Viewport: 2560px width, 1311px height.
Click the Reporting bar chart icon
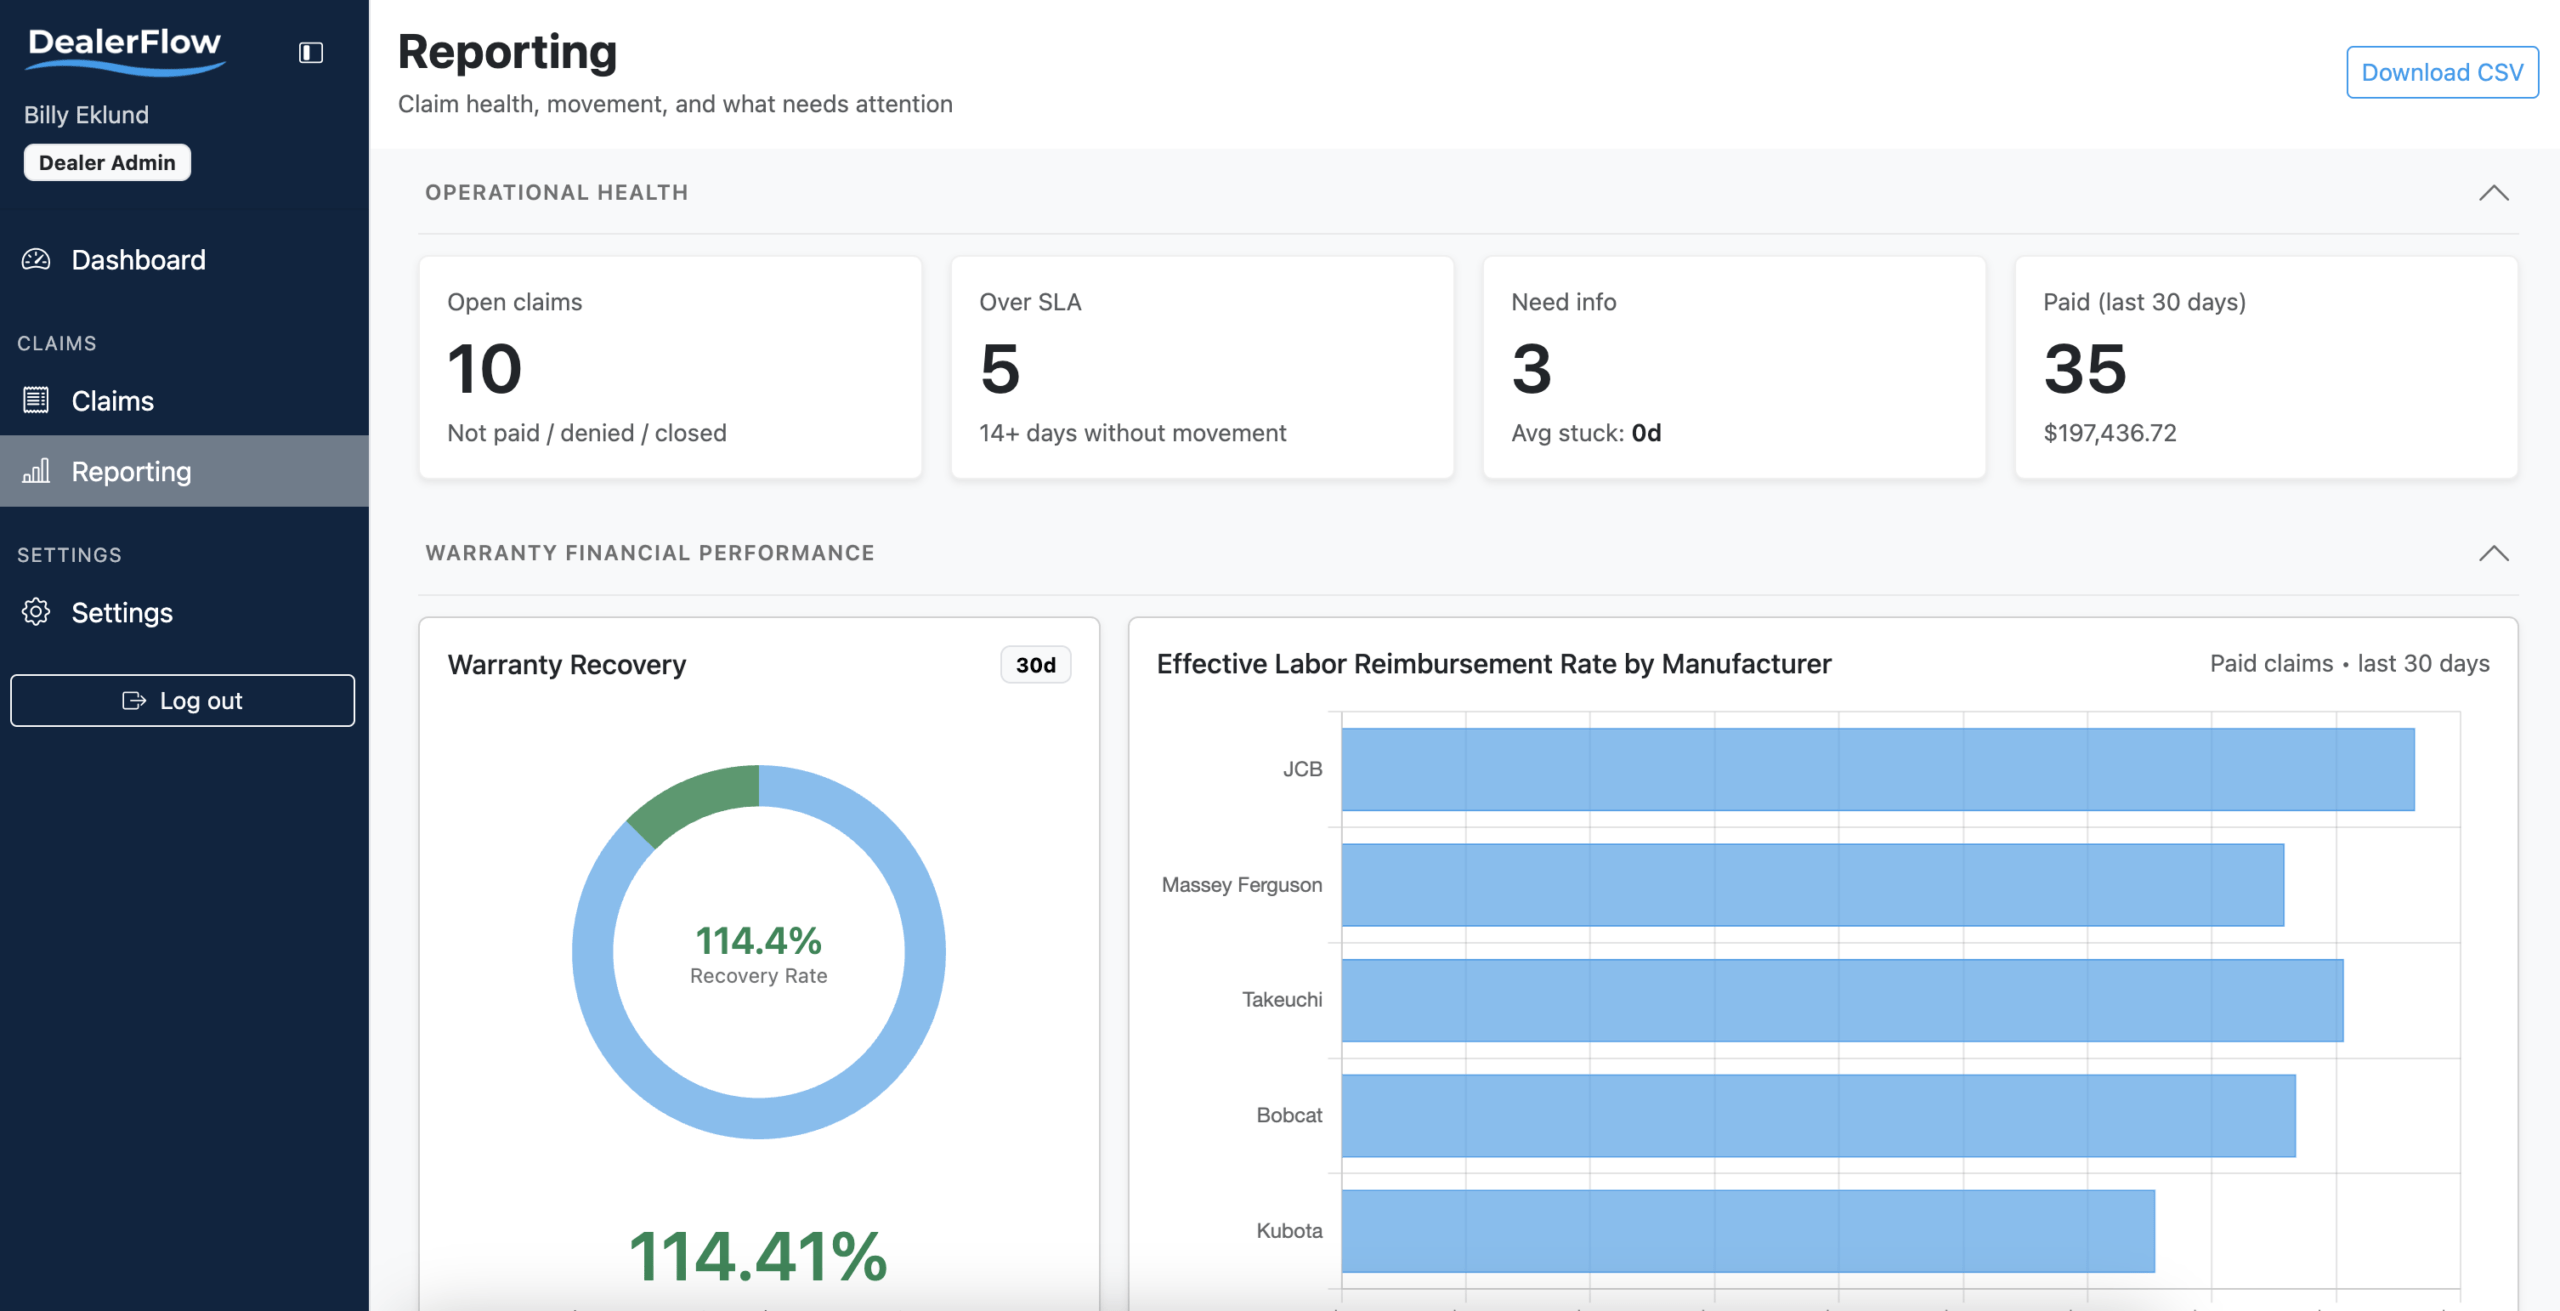coord(36,471)
